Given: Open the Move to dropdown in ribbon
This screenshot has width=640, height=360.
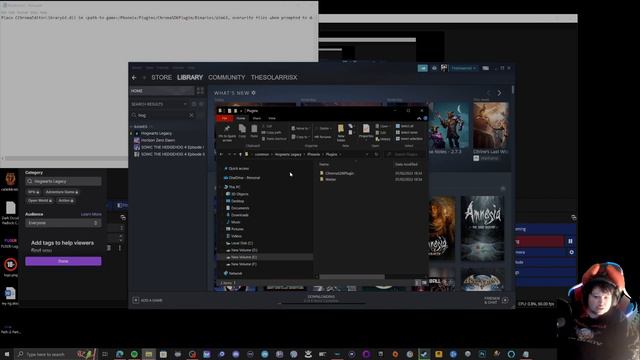Looking at the screenshot, I should (x=300, y=128).
